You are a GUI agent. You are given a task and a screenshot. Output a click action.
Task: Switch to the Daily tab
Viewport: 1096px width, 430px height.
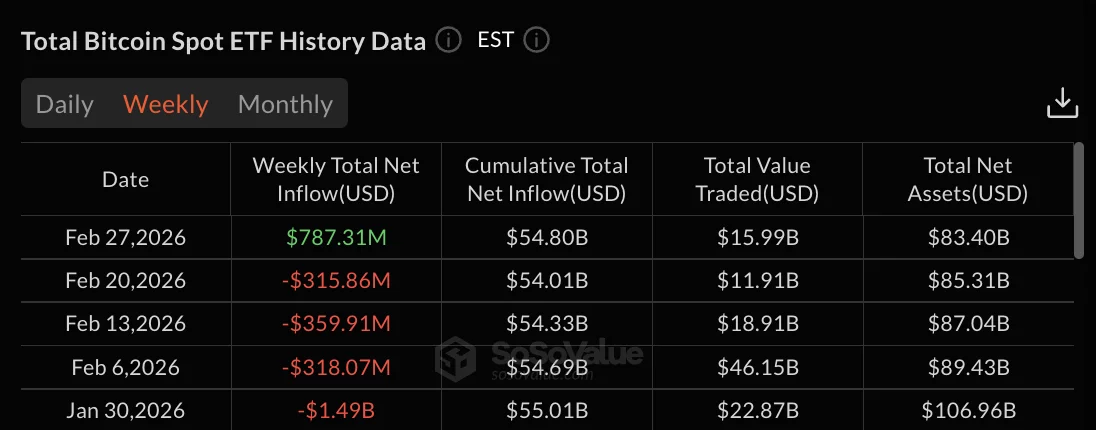65,104
